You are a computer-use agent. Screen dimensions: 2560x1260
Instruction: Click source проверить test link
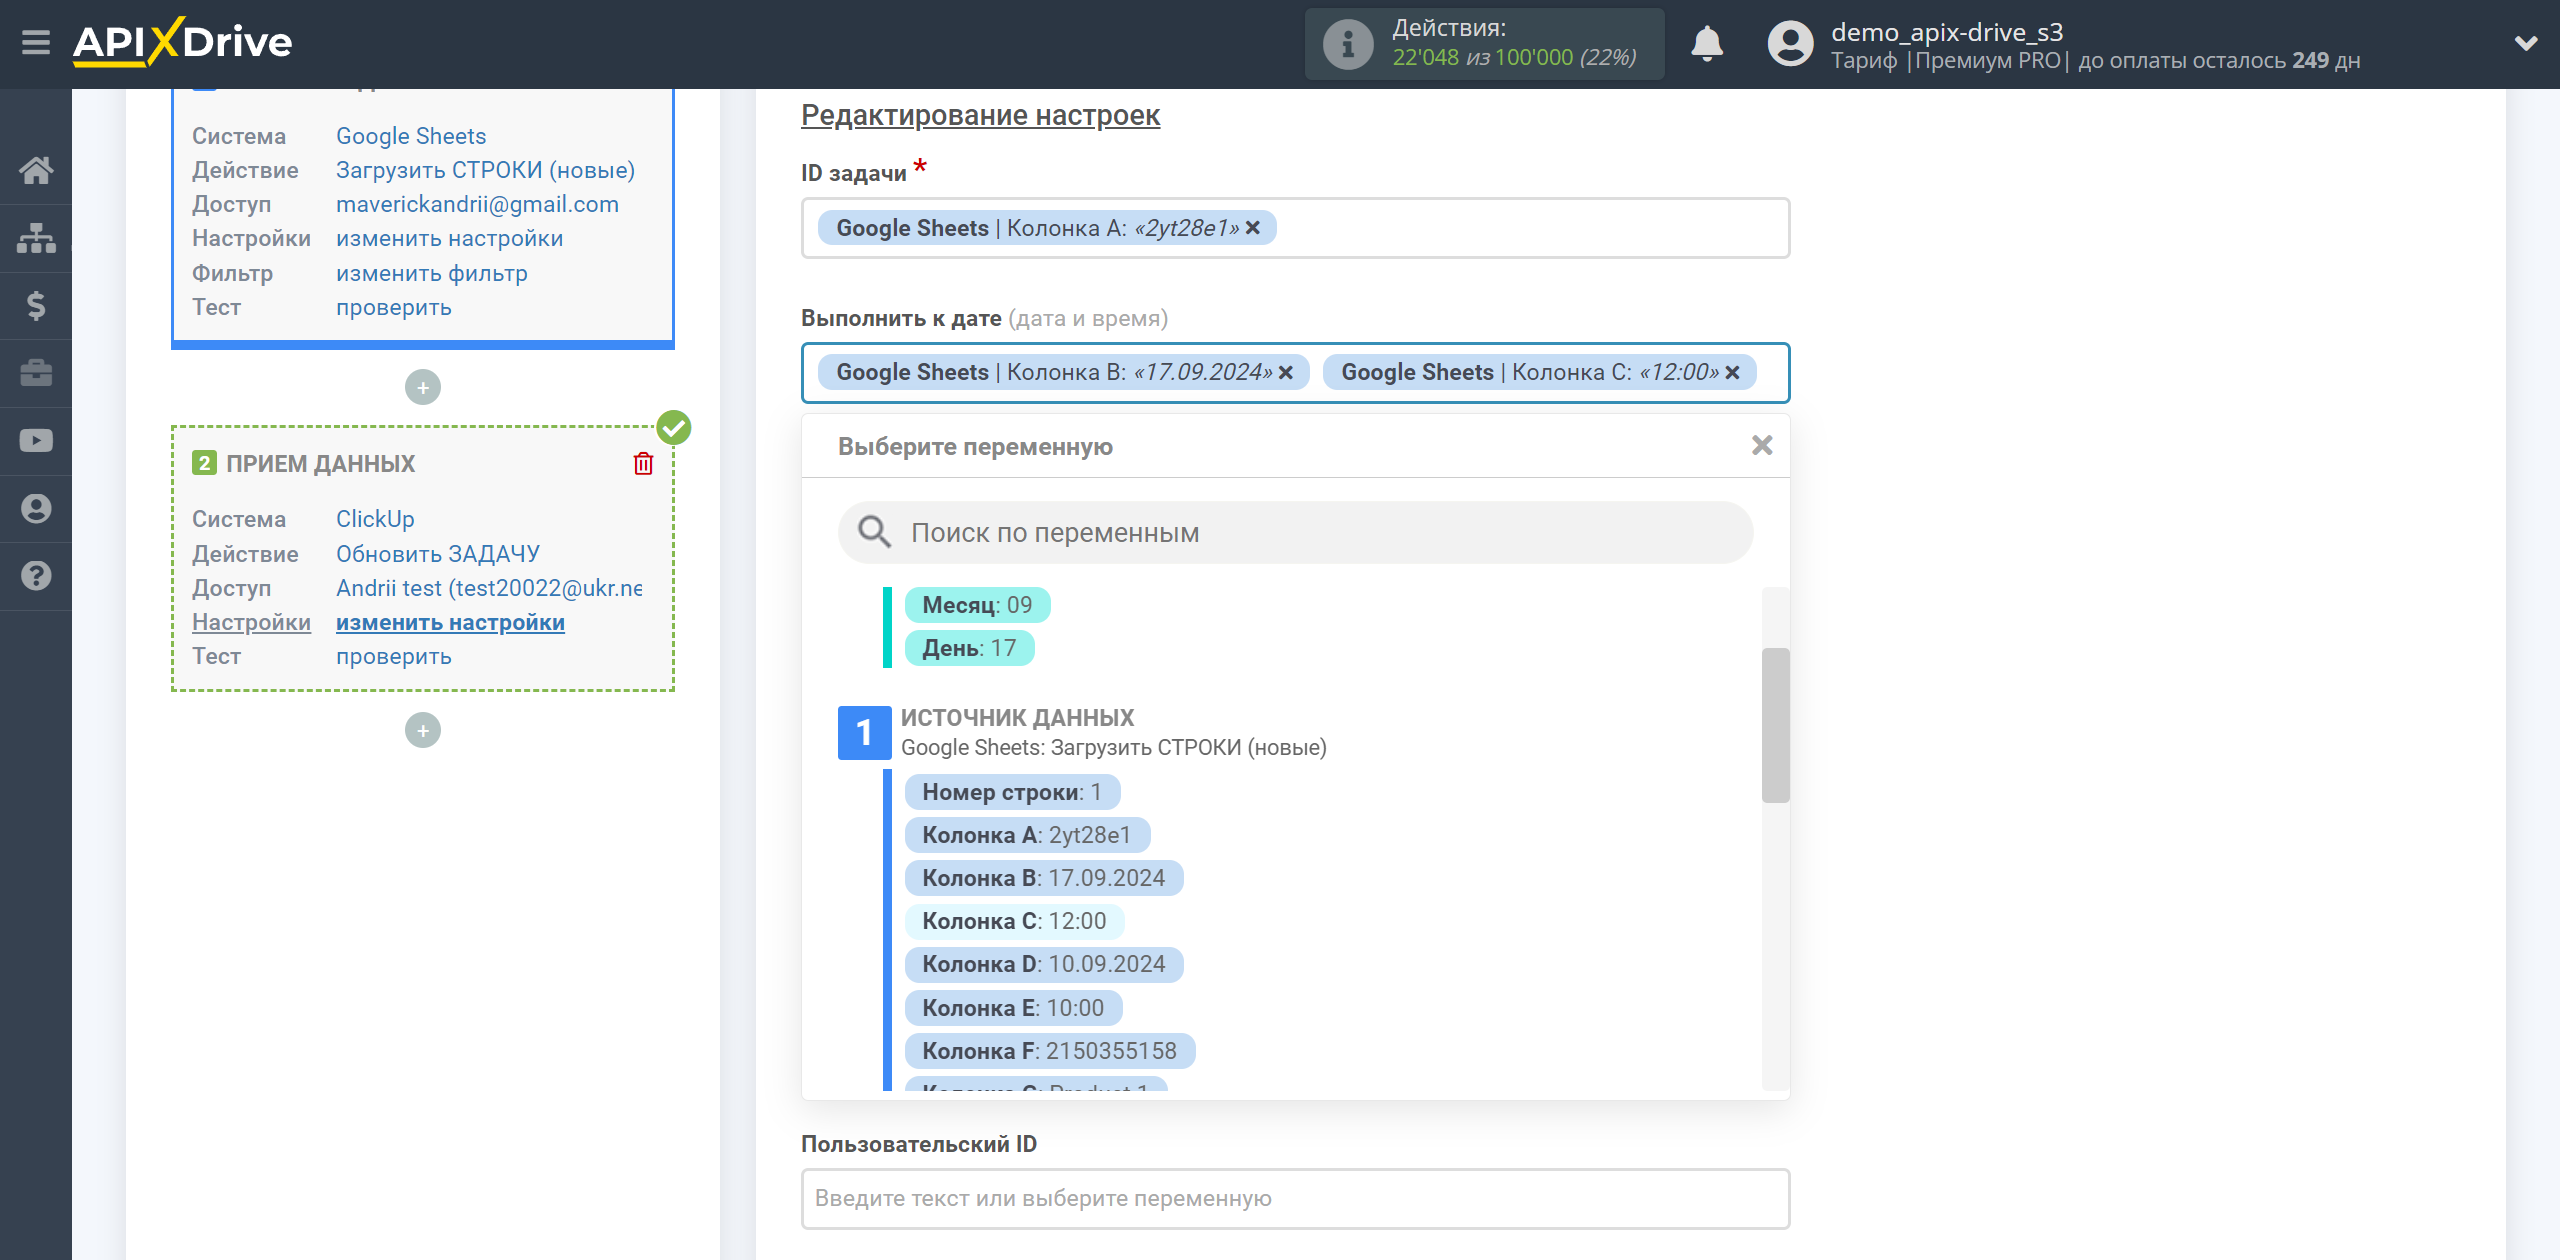393,307
